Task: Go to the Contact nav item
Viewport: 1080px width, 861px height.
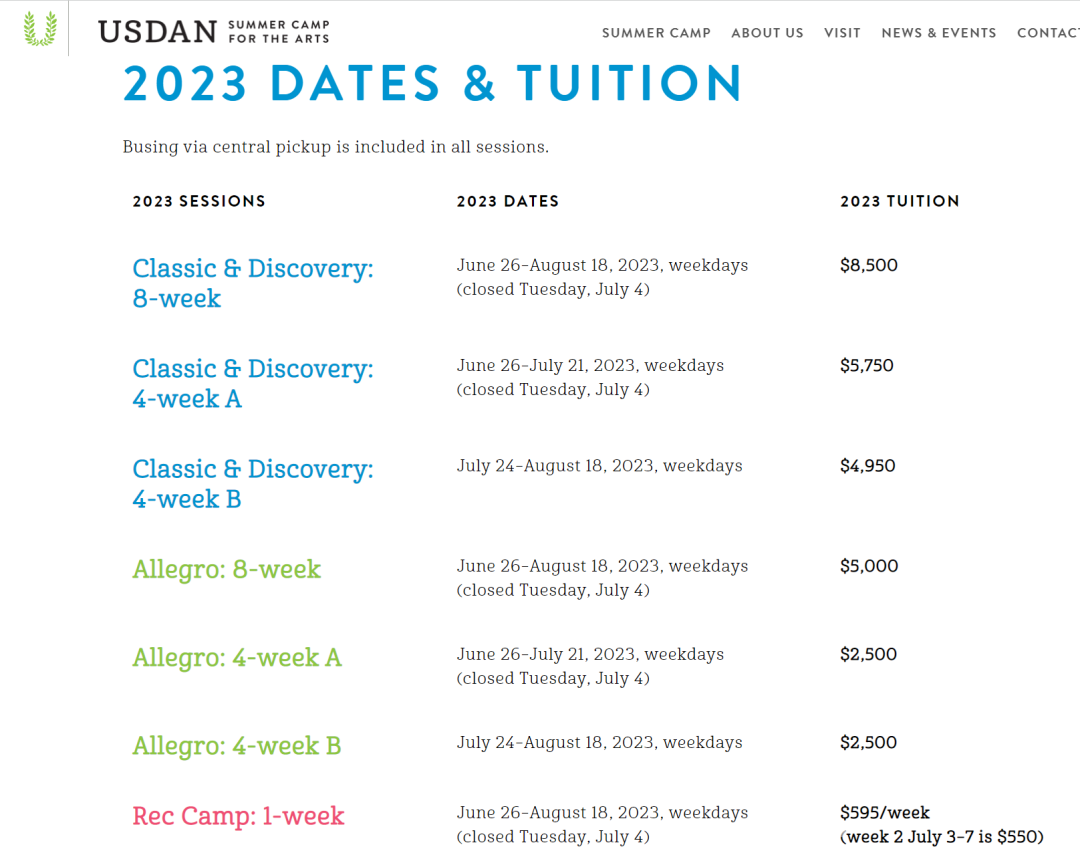Action: (x=1048, y=33)
